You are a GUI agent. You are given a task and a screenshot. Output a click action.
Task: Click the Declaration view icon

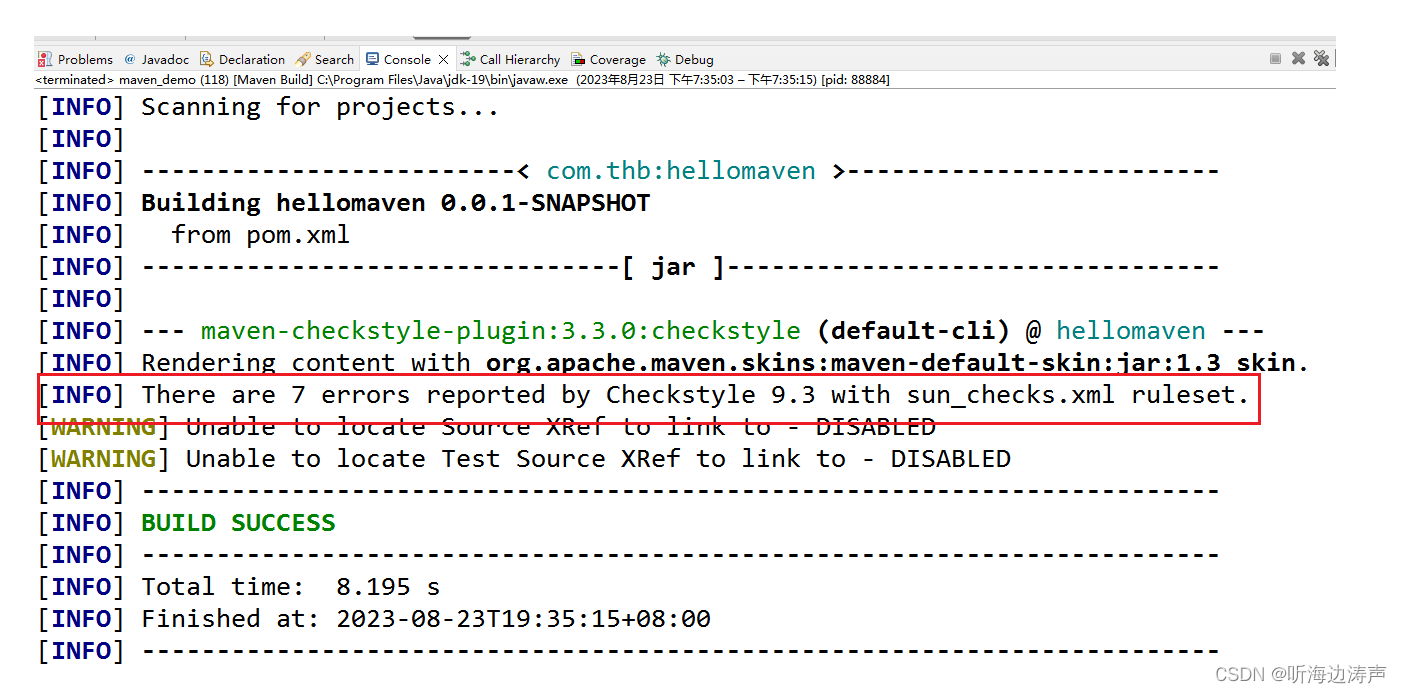coord(206,58)
